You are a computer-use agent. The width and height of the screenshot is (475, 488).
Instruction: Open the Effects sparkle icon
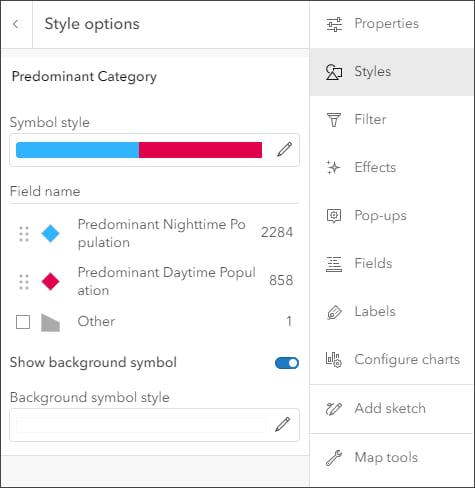click(x=333, y=168)
